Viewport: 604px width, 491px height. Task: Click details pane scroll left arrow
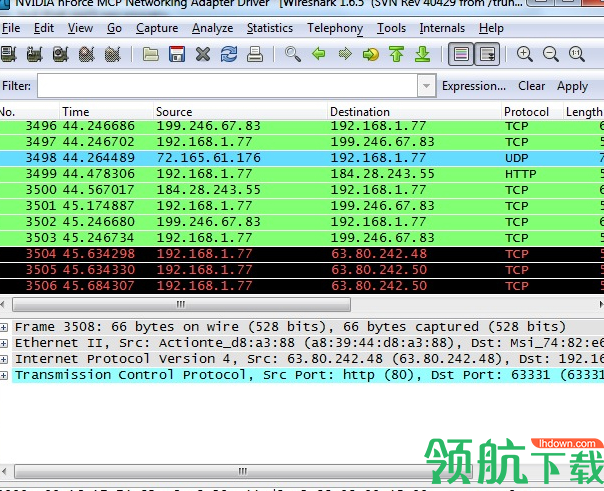pyautogui.click(x=4, y=471)
